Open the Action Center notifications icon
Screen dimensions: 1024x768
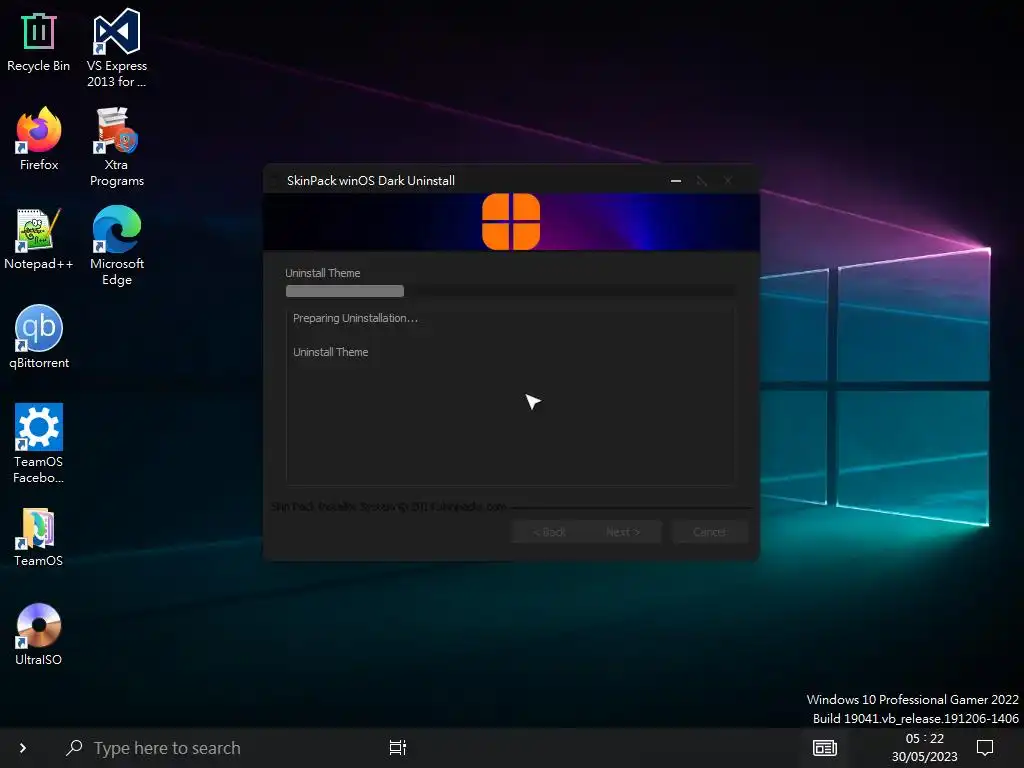tap(985, 748)
